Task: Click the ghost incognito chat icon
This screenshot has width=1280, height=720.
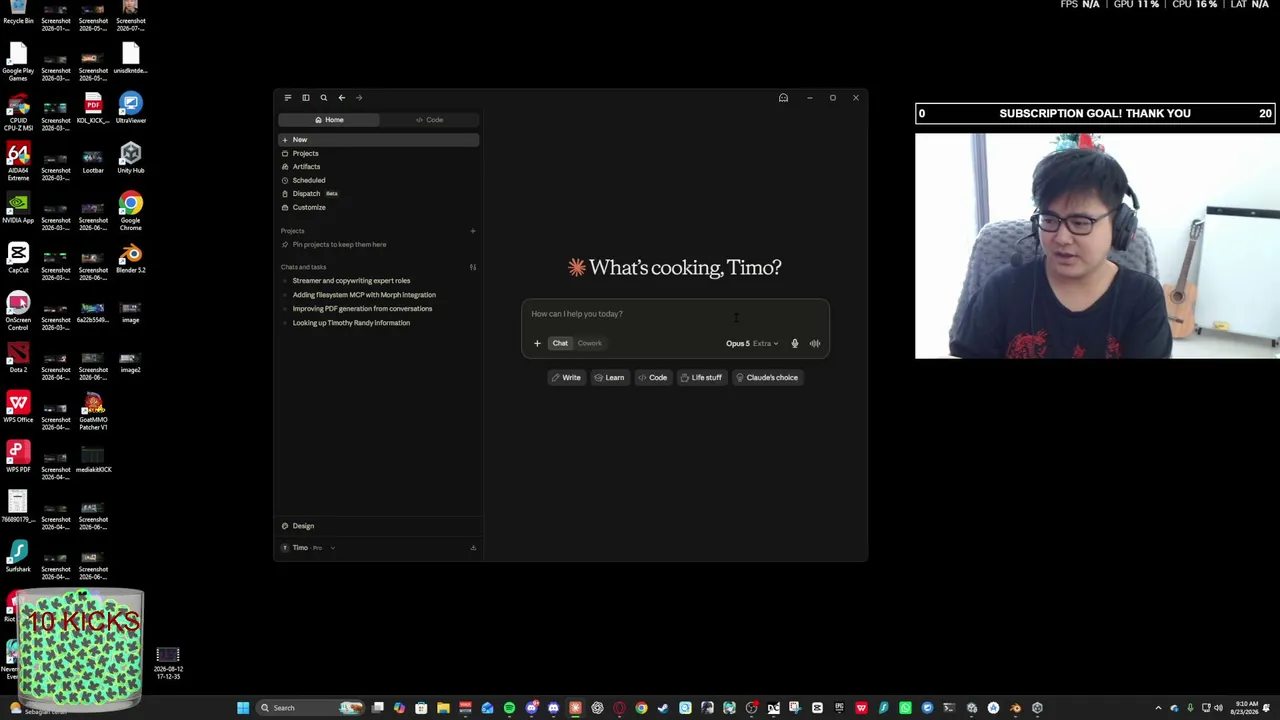Action: 783,98
